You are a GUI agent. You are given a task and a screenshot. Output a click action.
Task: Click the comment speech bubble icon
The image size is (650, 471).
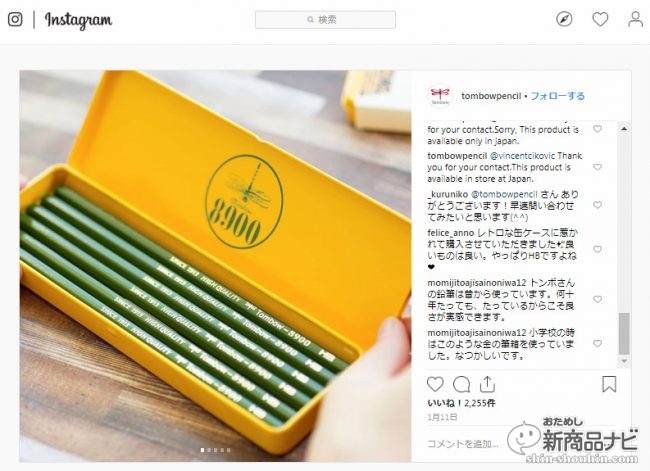click(x=461, y=384)
